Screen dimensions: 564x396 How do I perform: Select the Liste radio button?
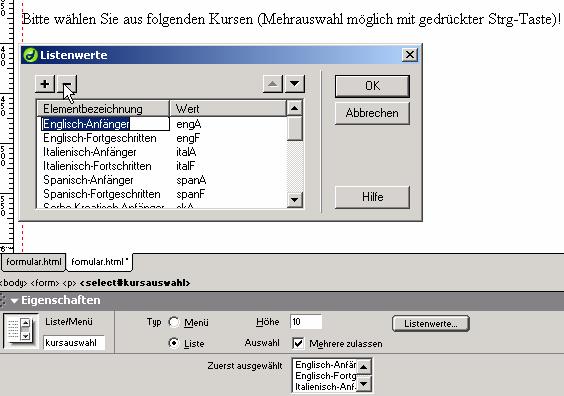coord(174,343)
